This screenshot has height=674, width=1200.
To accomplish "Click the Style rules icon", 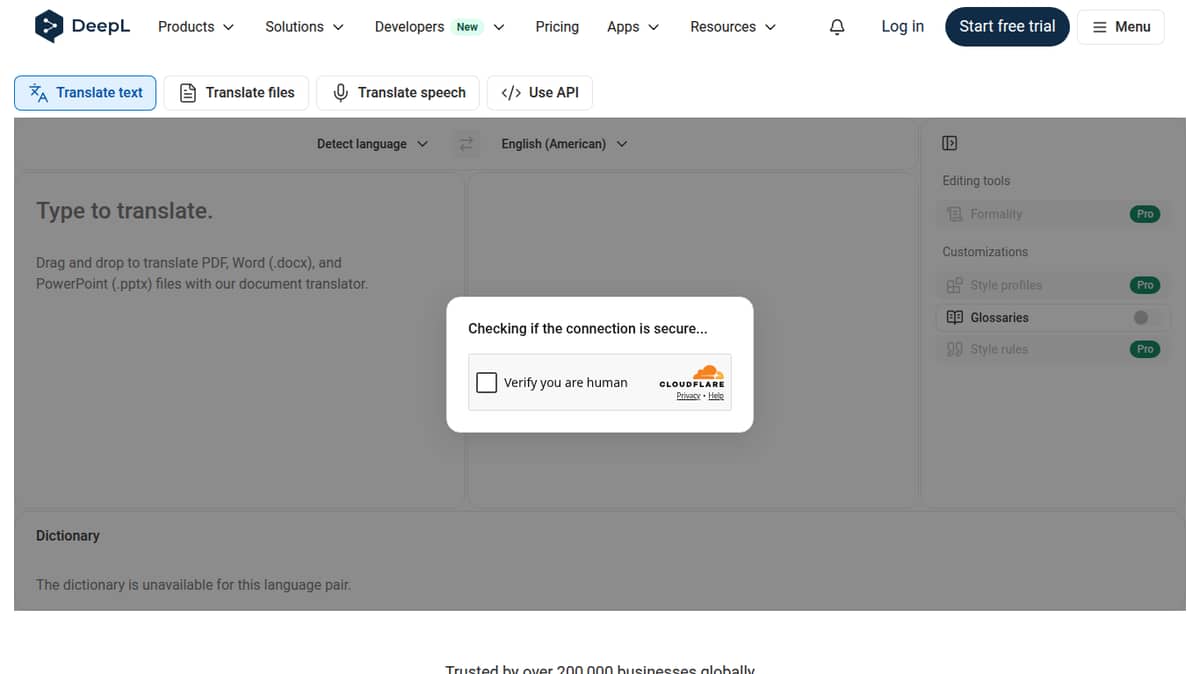I will click(x=954, y=349).
